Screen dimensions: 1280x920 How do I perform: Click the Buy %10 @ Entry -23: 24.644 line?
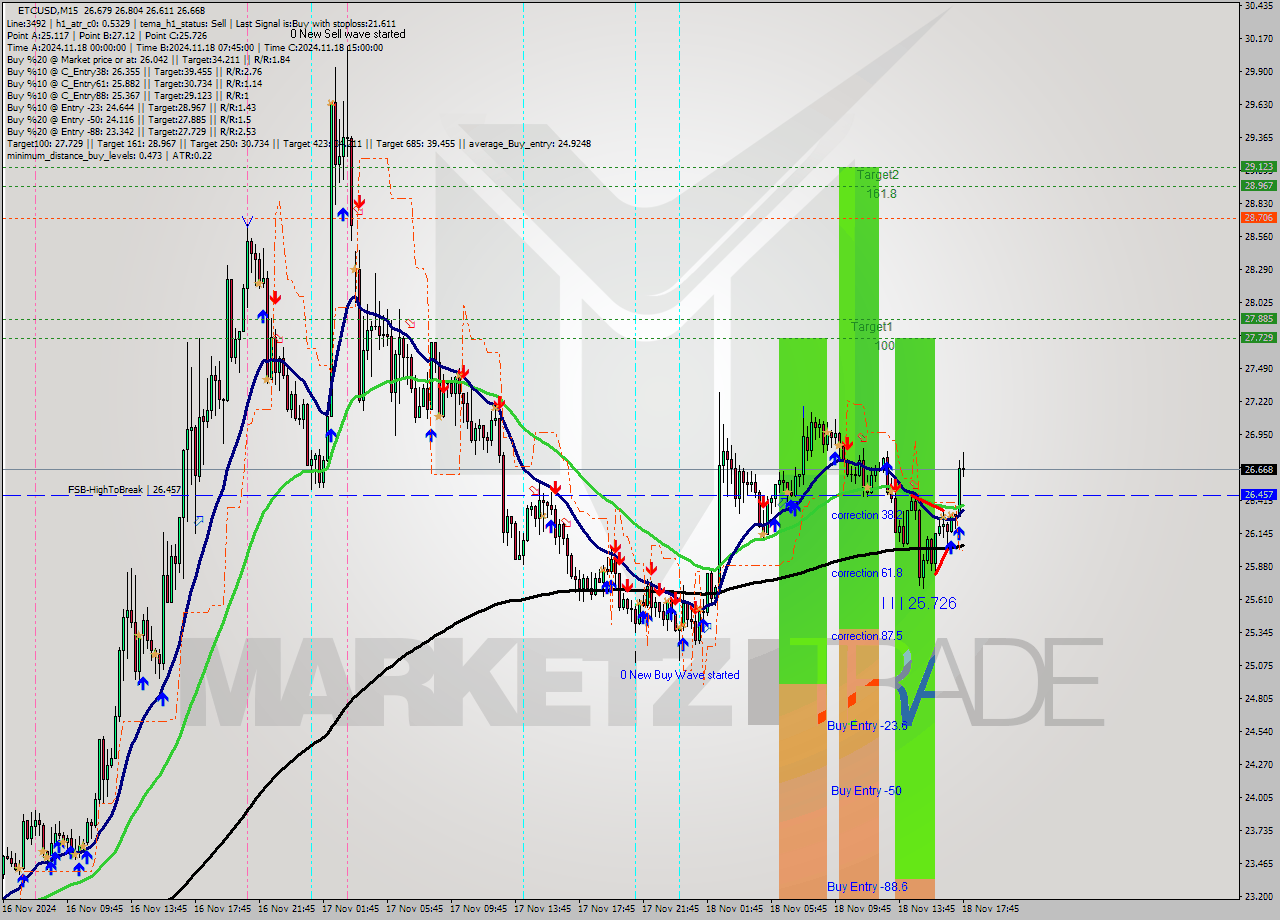(x=131, y=107)
